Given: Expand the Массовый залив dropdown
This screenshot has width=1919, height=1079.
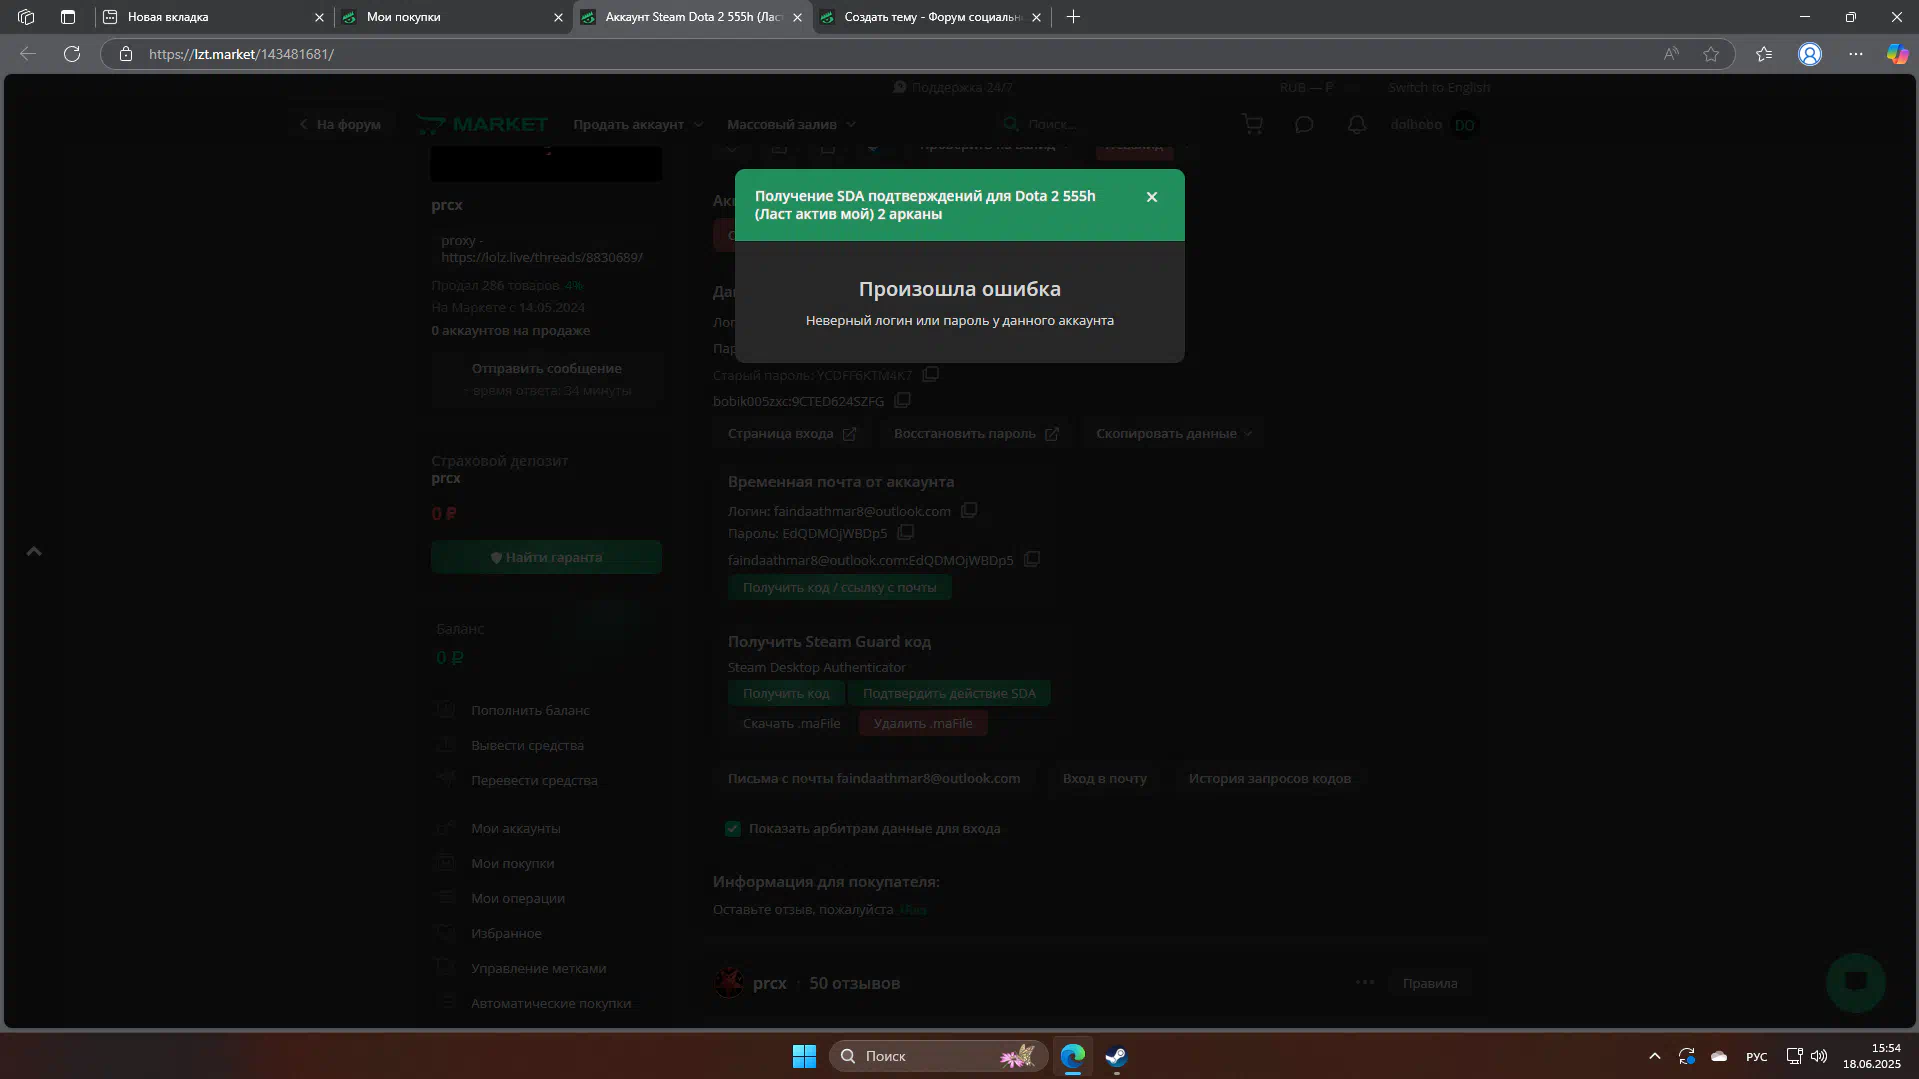Looking at the screenshot, I should [x=791, y=124].
